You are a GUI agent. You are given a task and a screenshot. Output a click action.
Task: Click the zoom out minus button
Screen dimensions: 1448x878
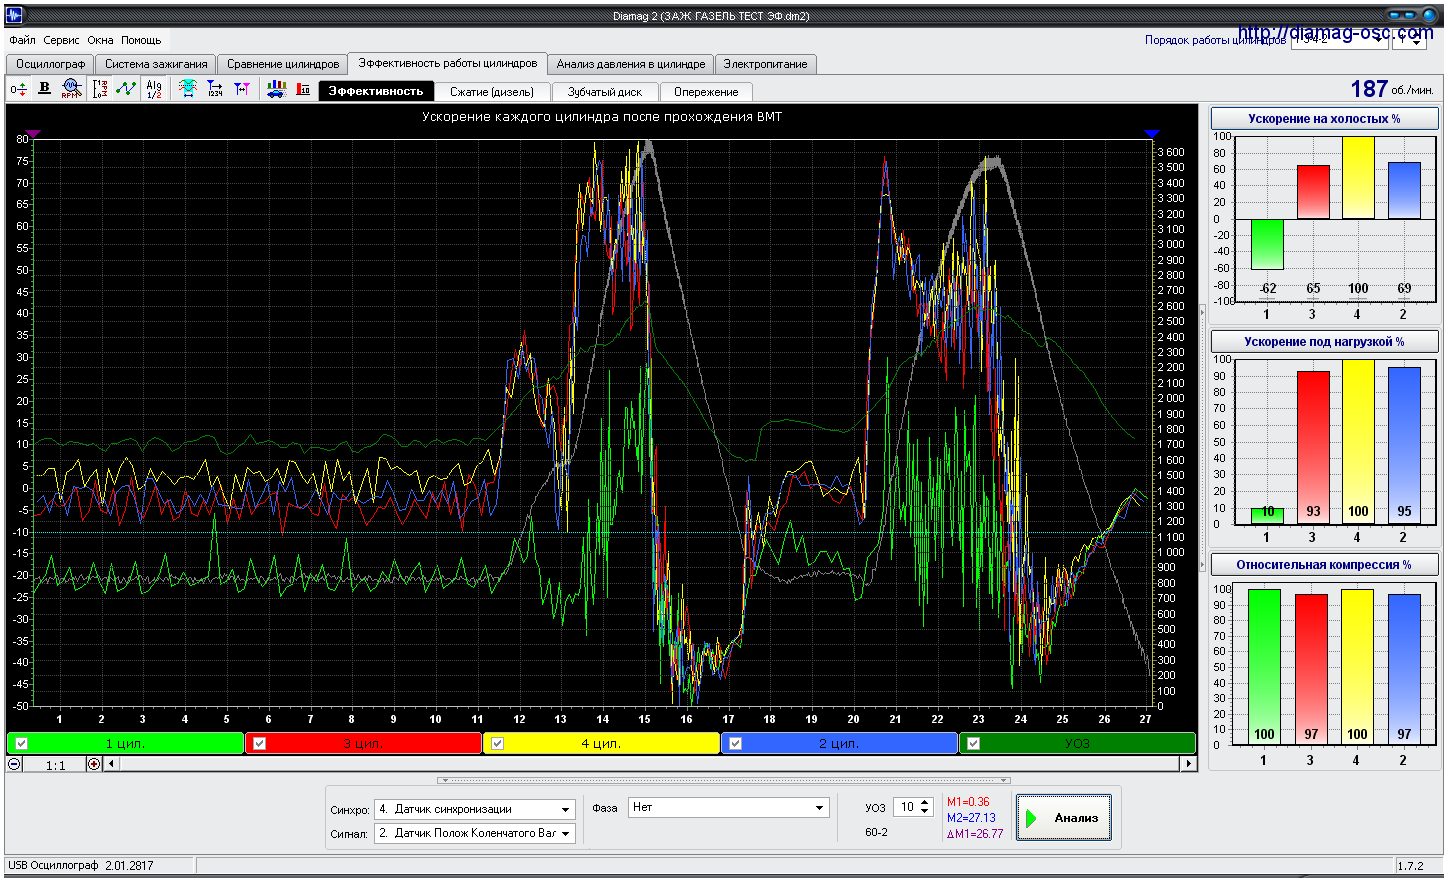14,764
